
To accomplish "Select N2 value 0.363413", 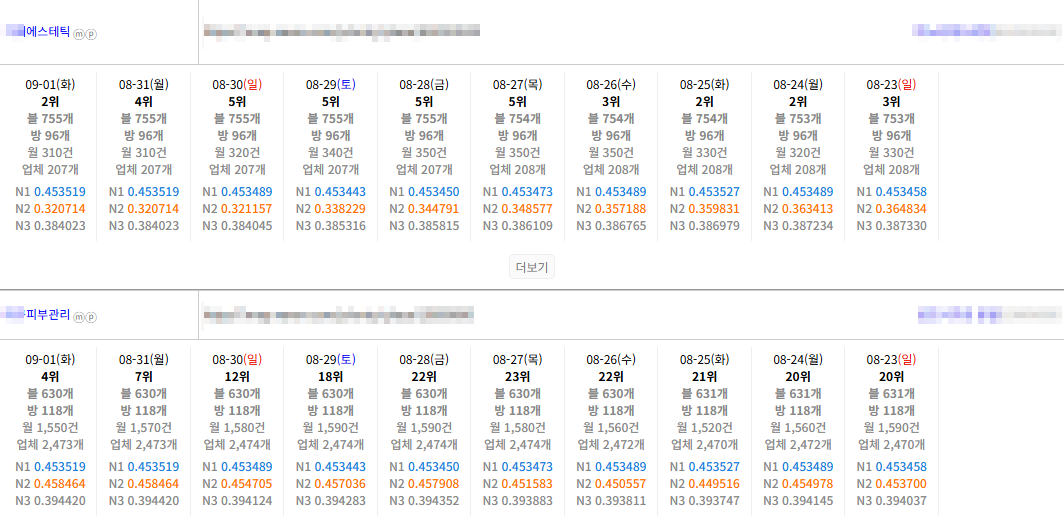I will tap(808, 208).
